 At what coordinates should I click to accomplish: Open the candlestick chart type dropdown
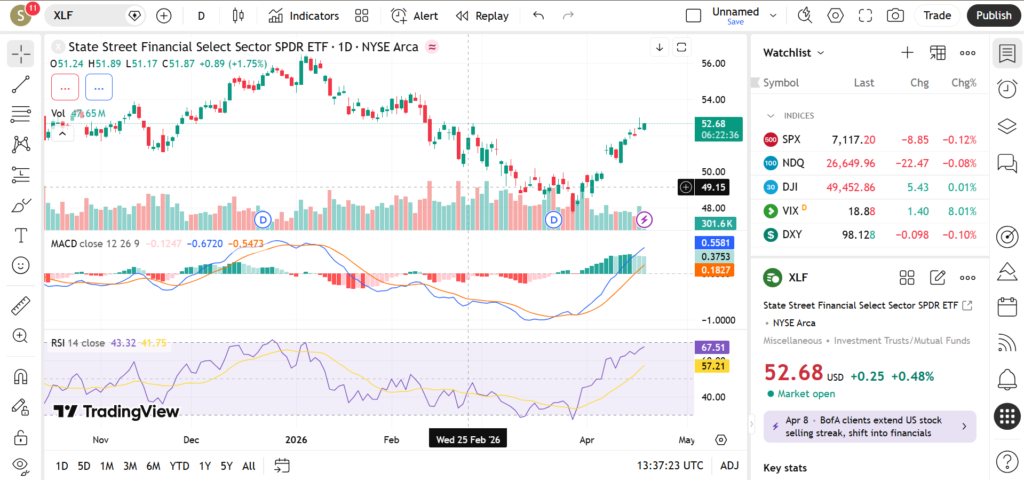point(237,15)
